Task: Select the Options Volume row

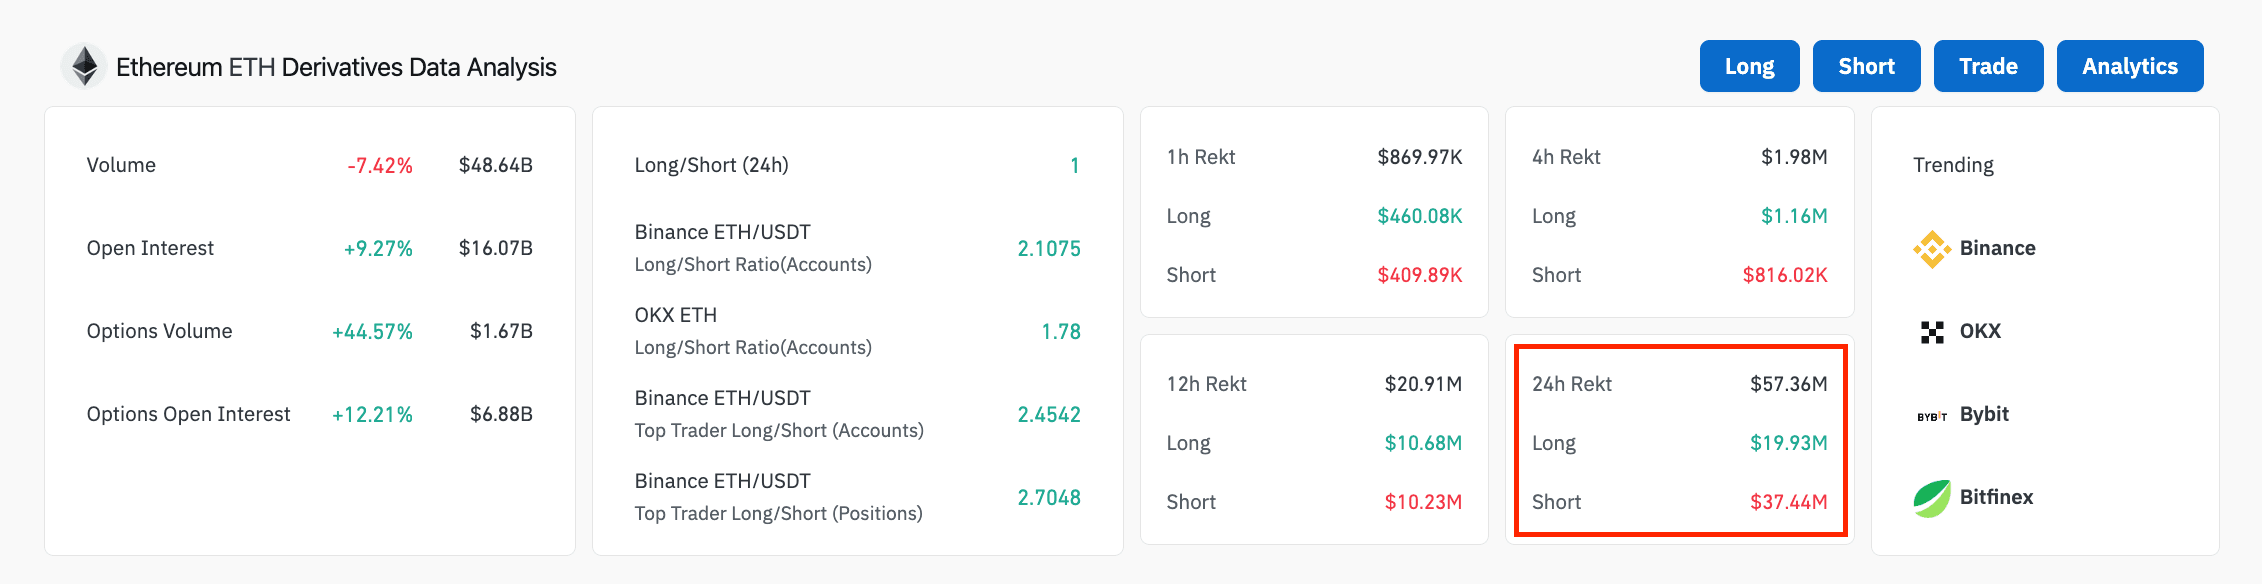Action: pyautogui.click(x=309, y=331)
